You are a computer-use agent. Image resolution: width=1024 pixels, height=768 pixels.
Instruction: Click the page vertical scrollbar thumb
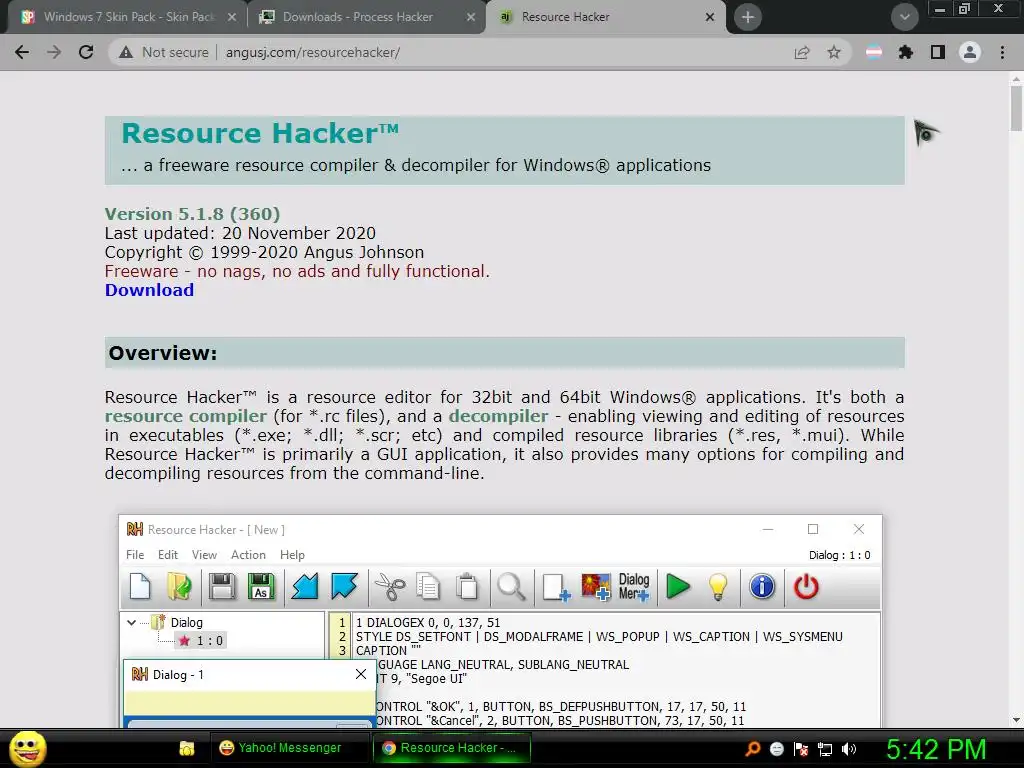(x=1016, y=108)
